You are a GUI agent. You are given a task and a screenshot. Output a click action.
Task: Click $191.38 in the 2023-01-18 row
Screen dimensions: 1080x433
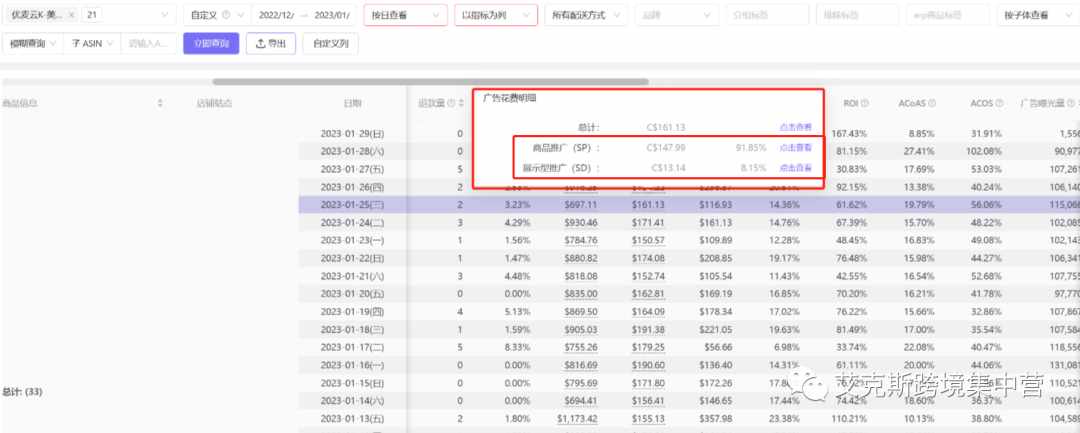[x=647, y=329]
